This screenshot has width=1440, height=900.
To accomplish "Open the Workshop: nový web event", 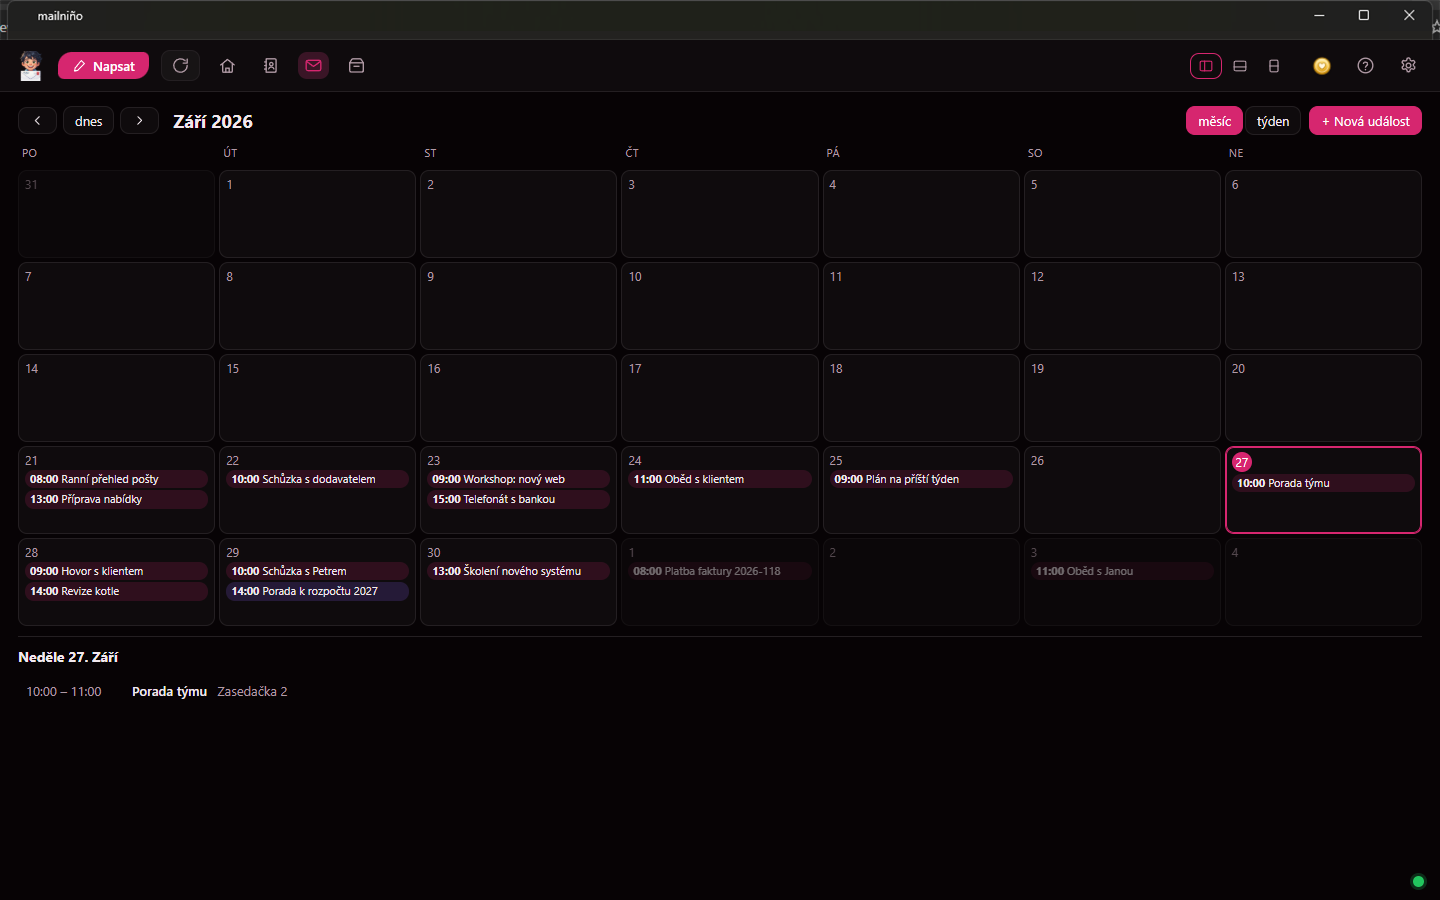I will point(518,480).
